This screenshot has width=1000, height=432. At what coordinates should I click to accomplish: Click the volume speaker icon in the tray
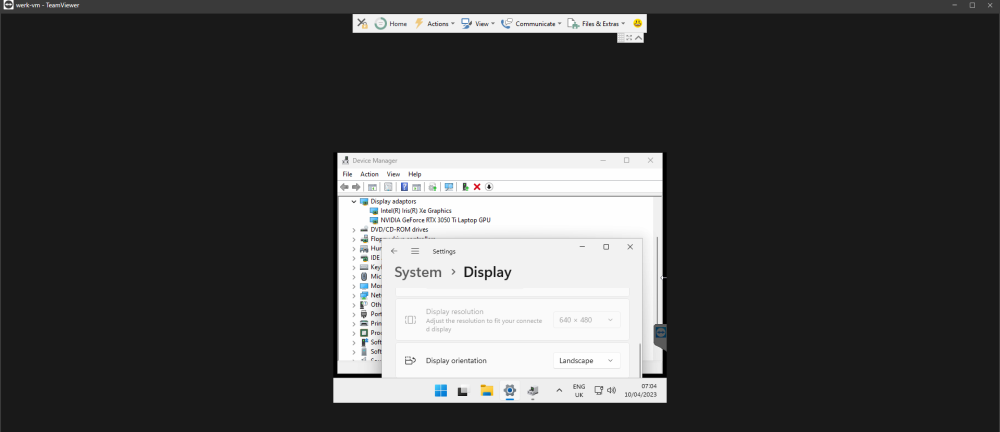[612, 391]
